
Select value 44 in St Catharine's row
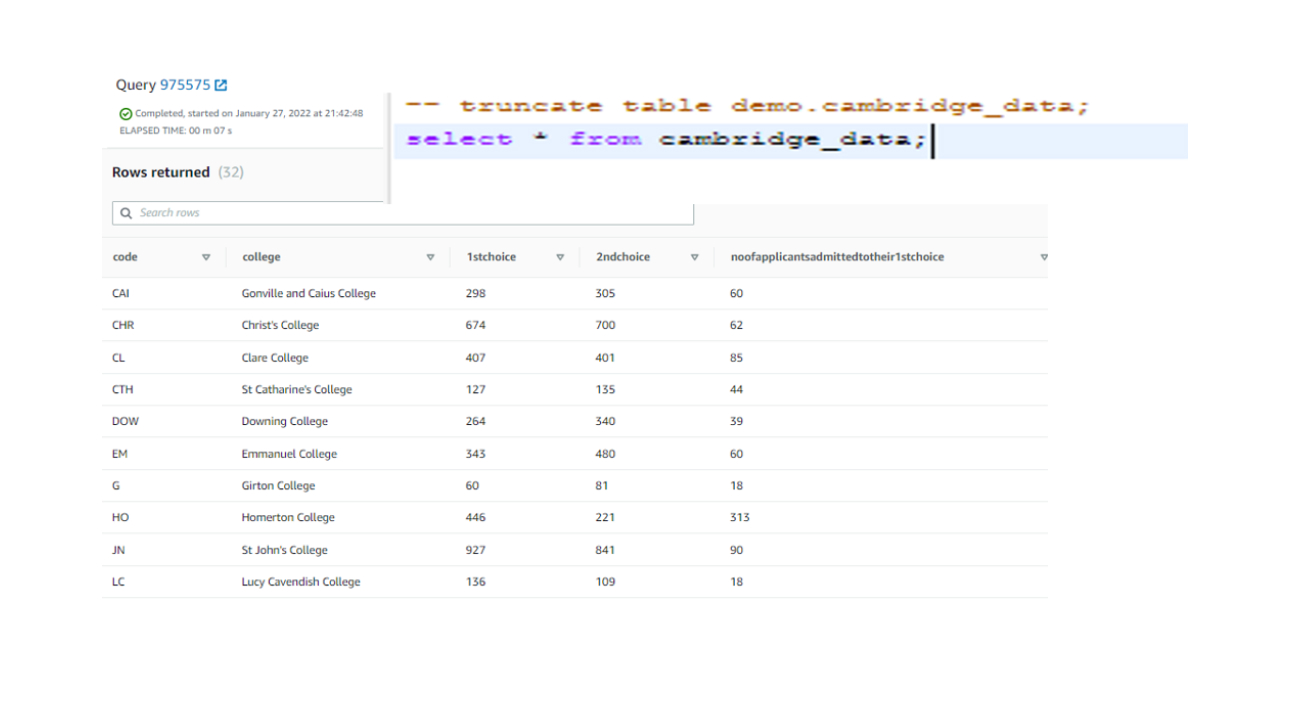point(737,390)
